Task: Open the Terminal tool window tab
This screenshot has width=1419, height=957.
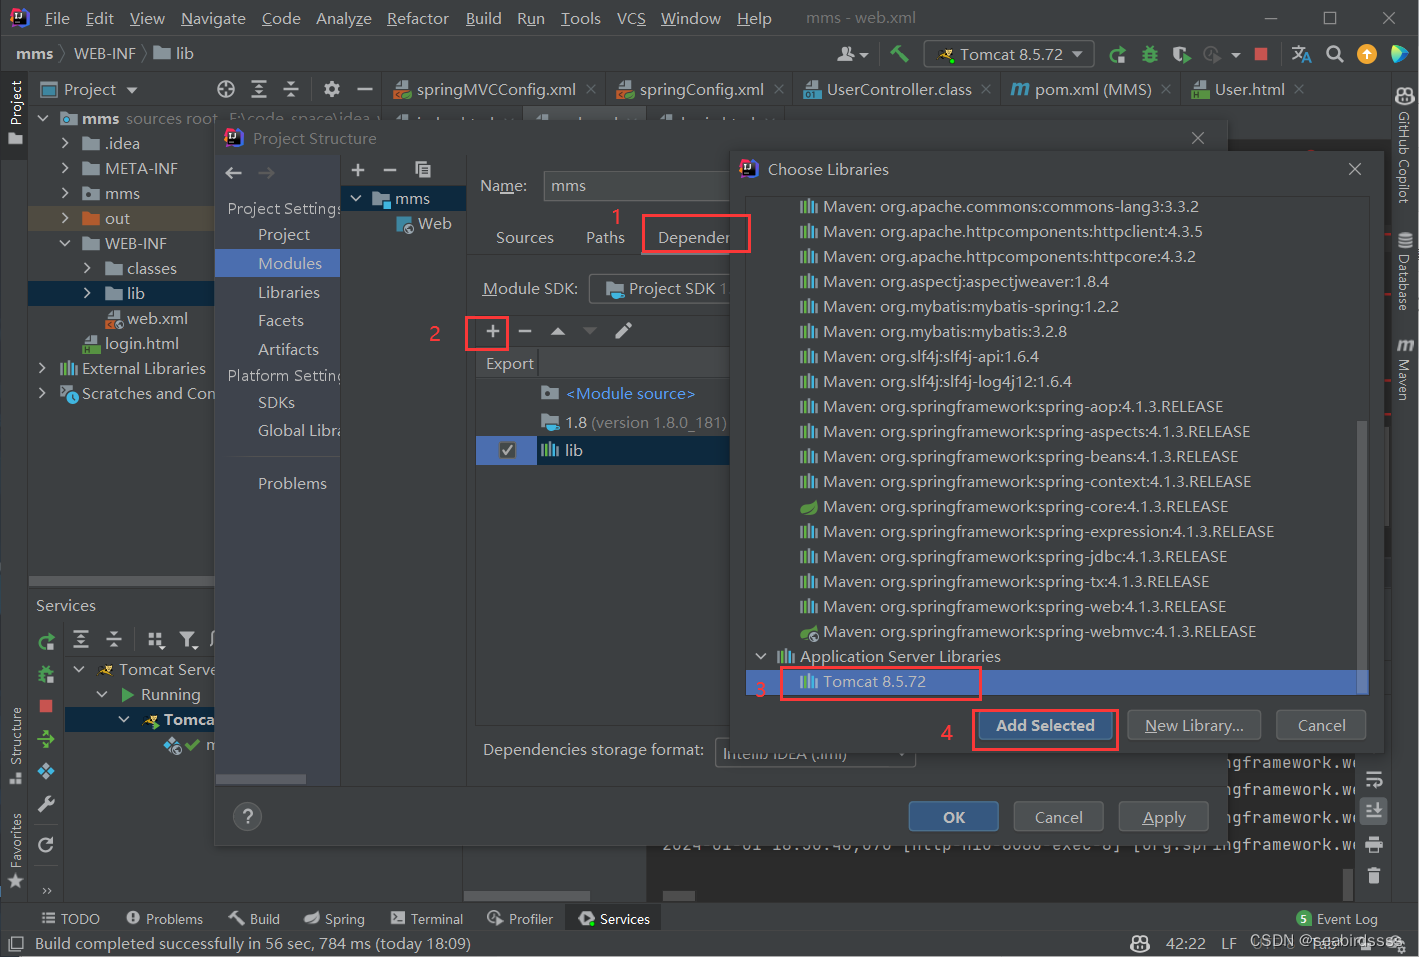Action: pyautogui.click(x=427, y=918)
